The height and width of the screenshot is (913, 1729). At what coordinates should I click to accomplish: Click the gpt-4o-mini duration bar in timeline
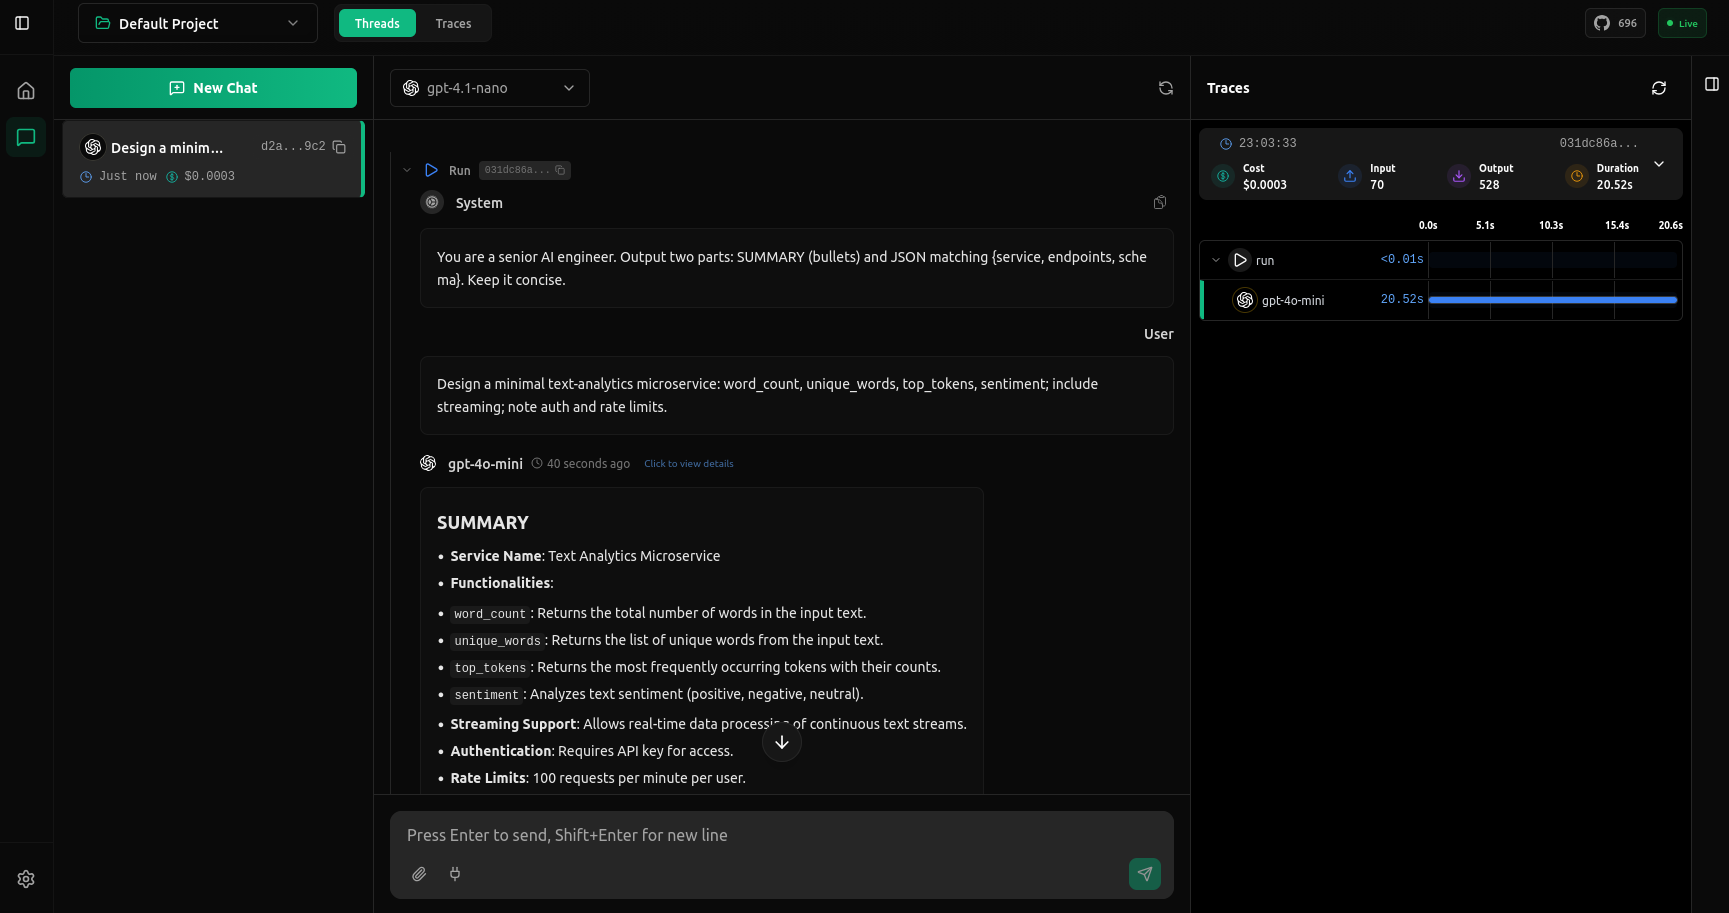[x=1552, y=300]
